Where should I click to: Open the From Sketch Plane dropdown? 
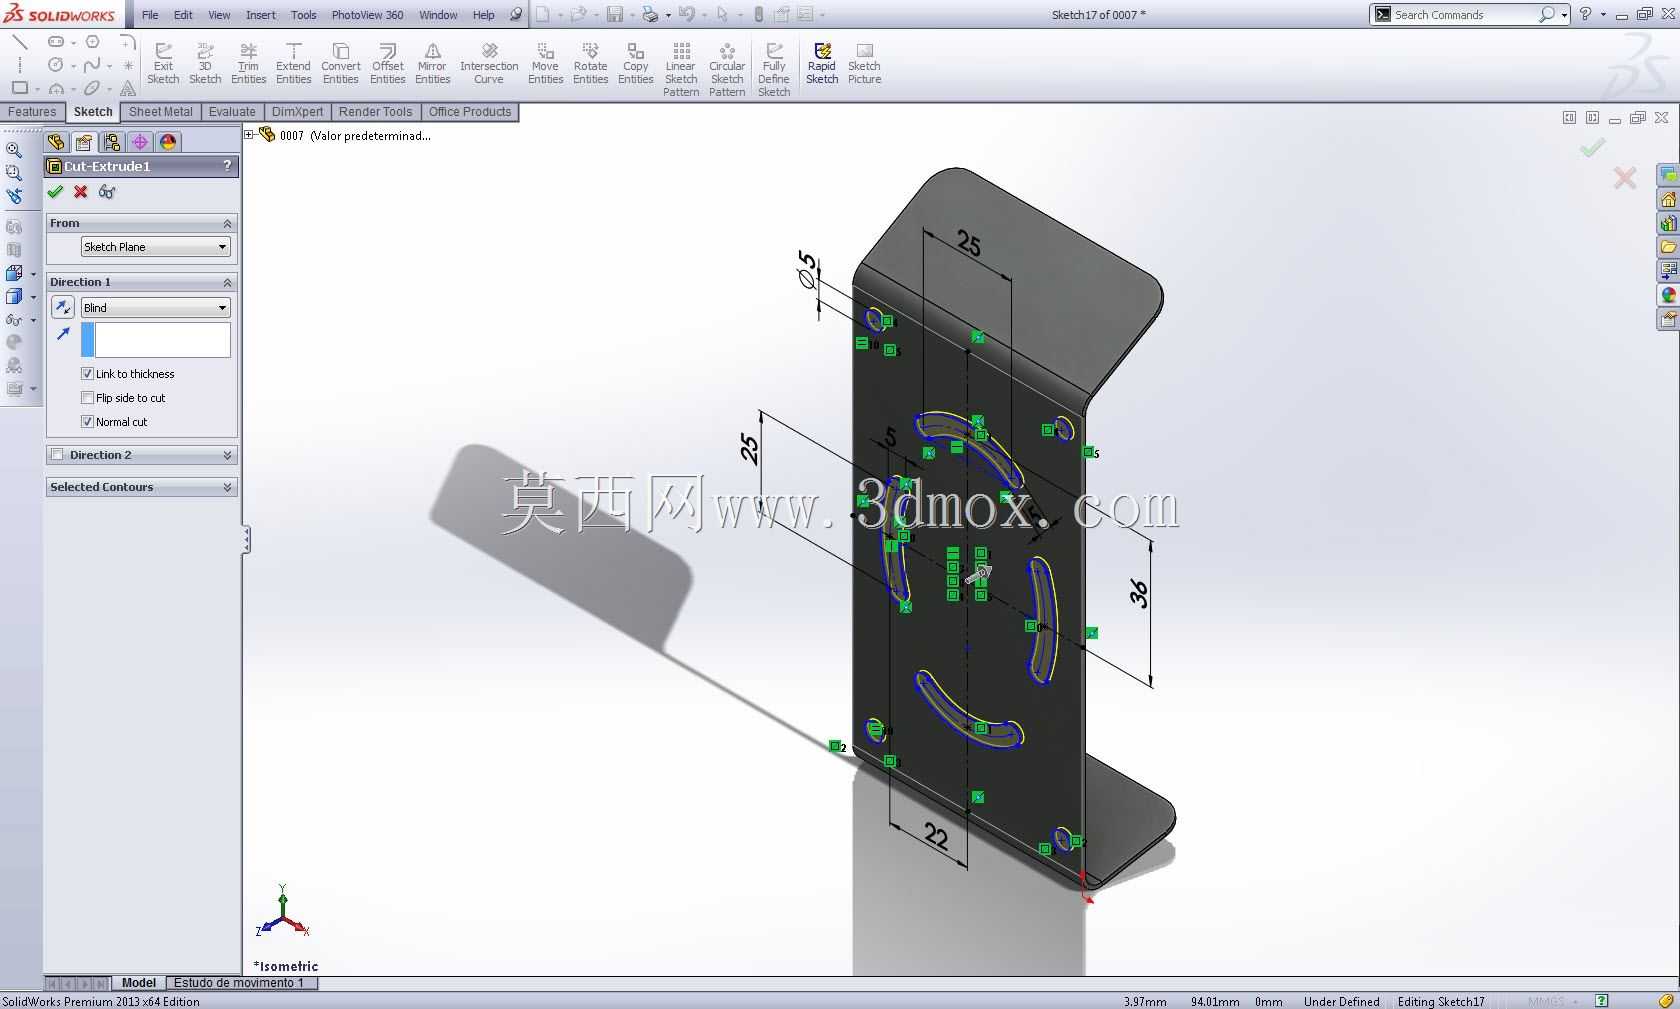tap(156, 247)
